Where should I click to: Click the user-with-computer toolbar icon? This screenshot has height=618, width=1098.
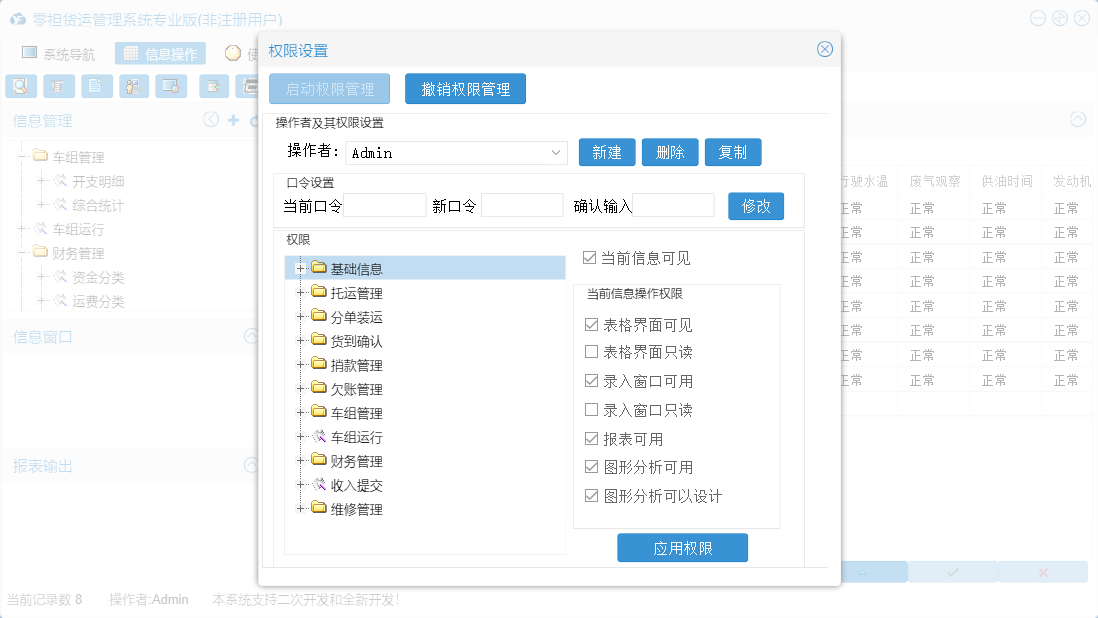[134, 86]
